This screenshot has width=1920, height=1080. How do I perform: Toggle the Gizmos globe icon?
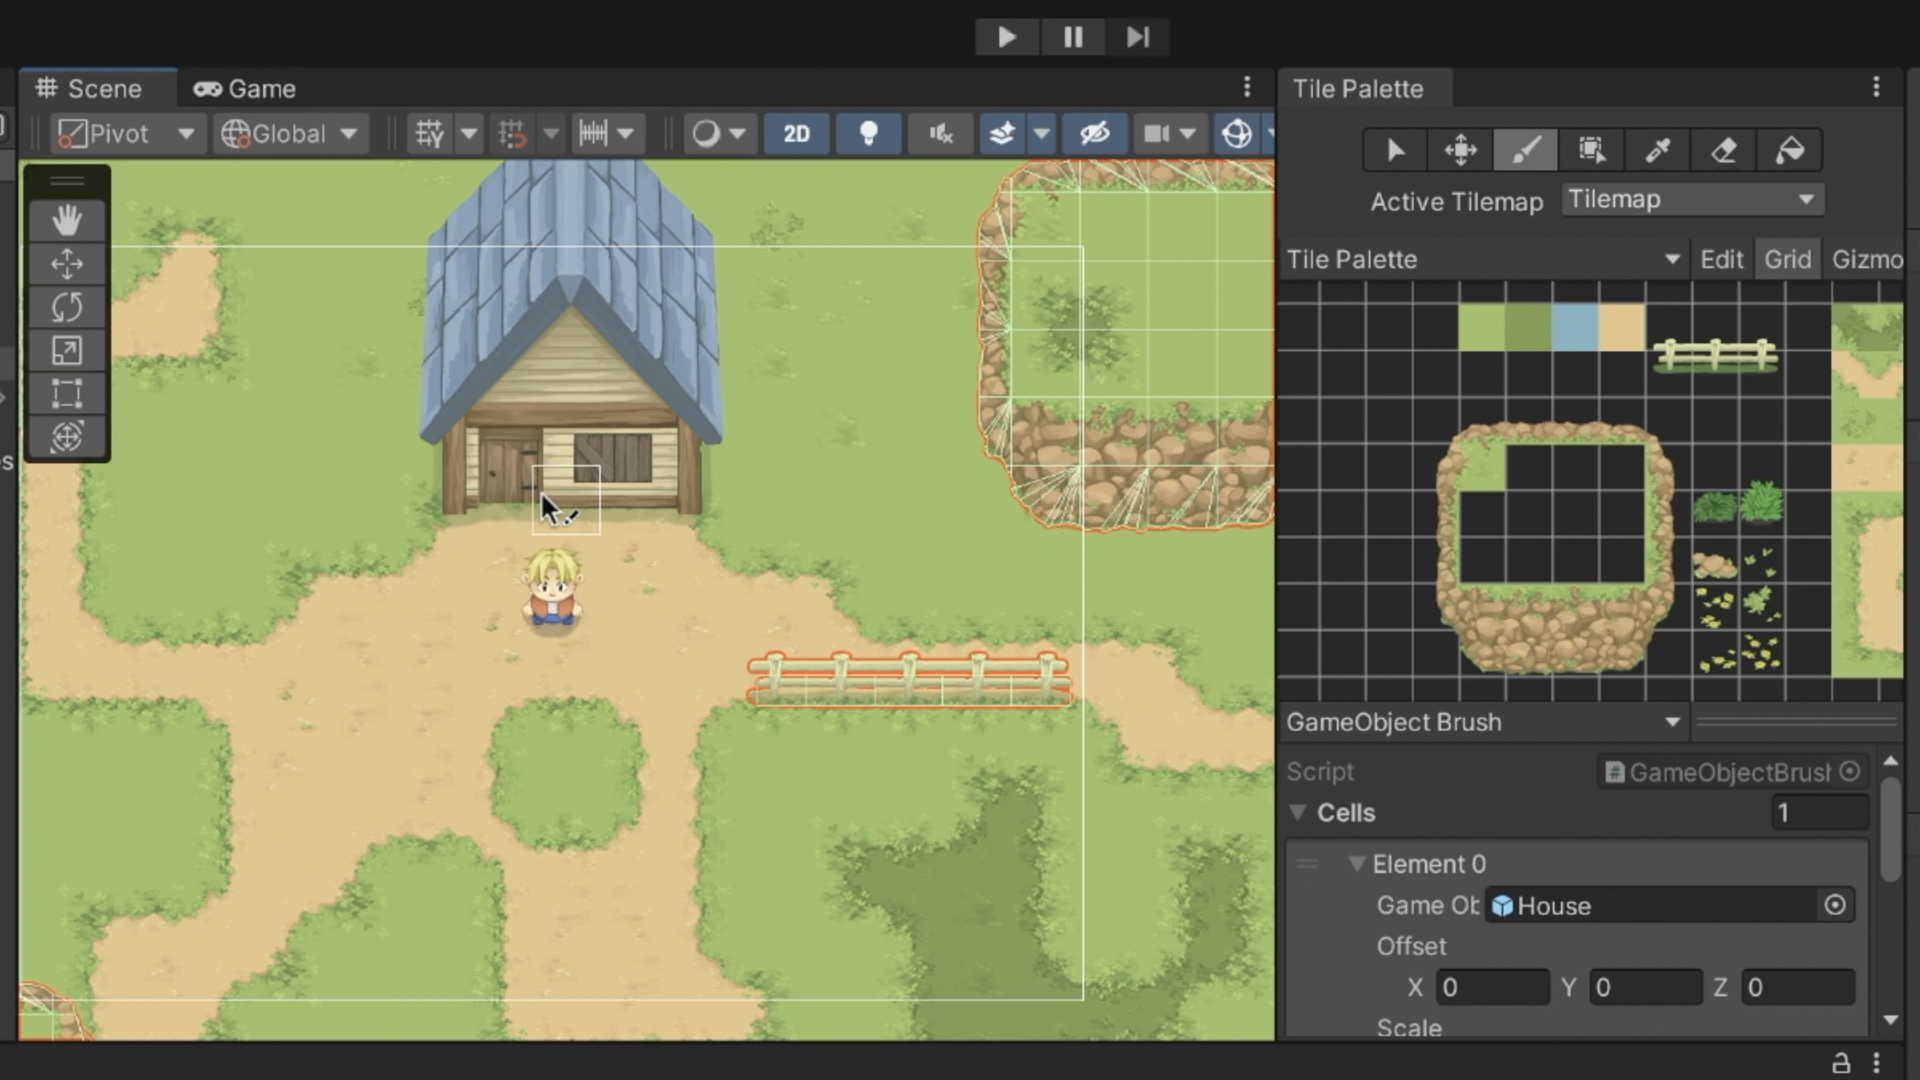[1237, 133]
